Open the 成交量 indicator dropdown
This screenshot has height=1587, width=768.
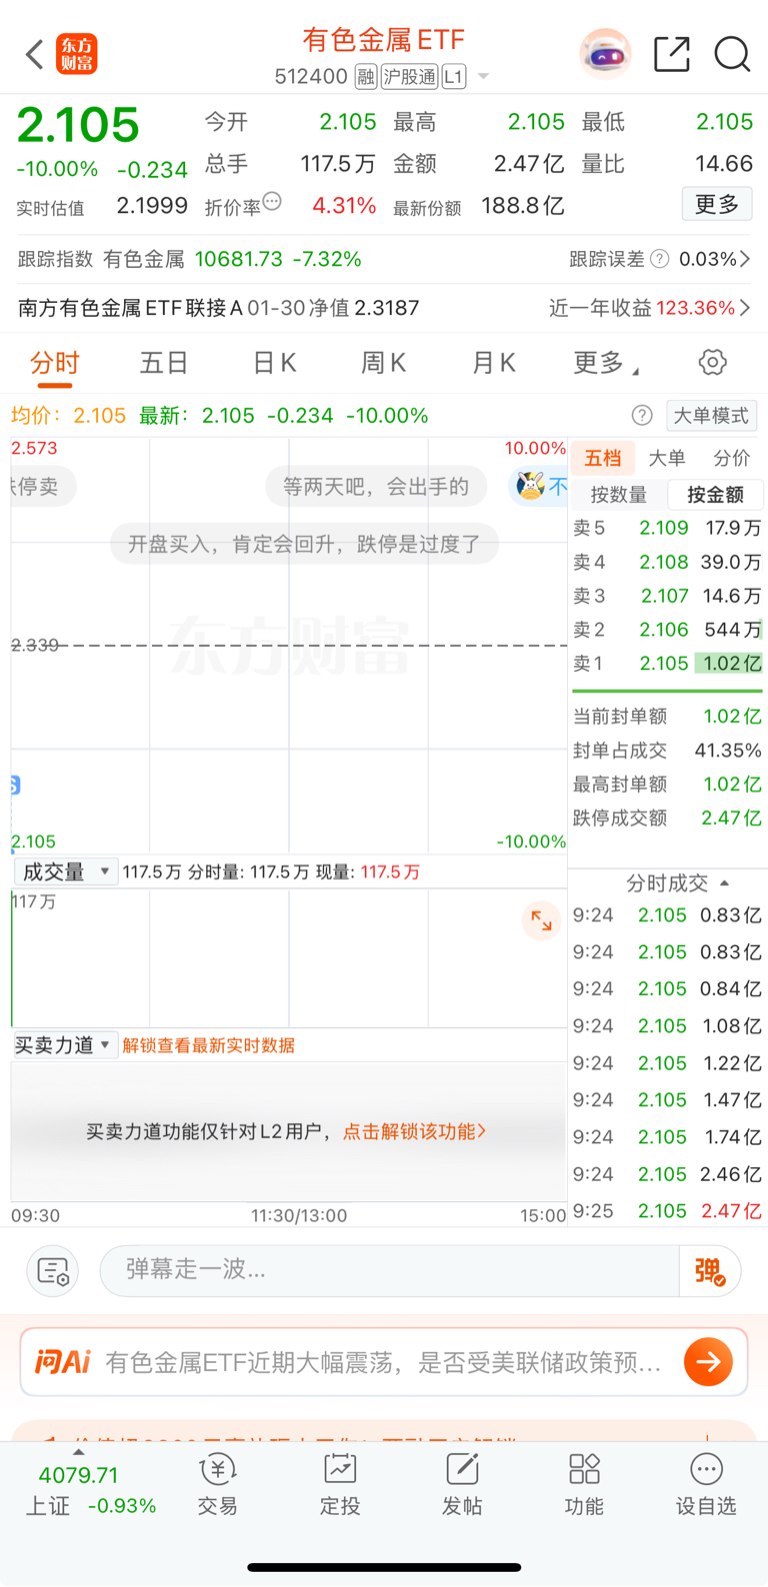(x=66, y=872)
